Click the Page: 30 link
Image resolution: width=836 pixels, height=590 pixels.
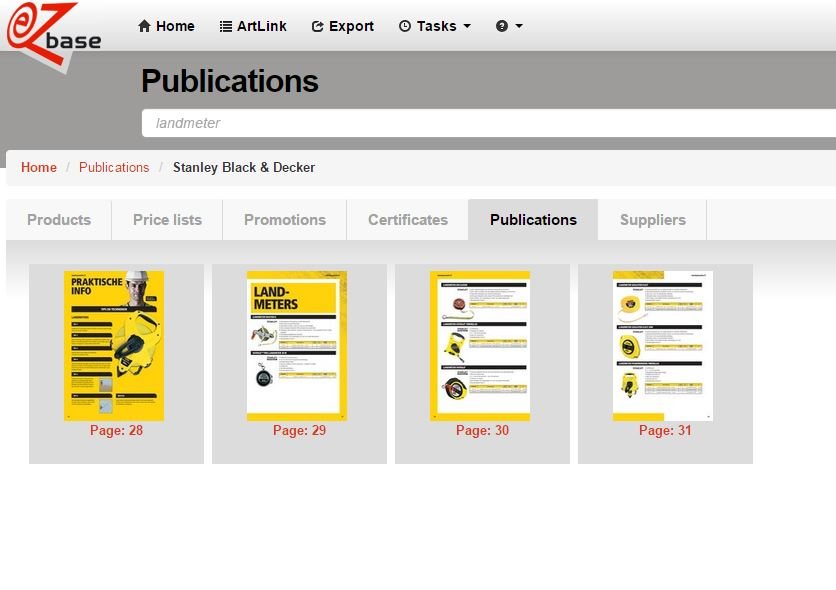(x=482, y=431)
